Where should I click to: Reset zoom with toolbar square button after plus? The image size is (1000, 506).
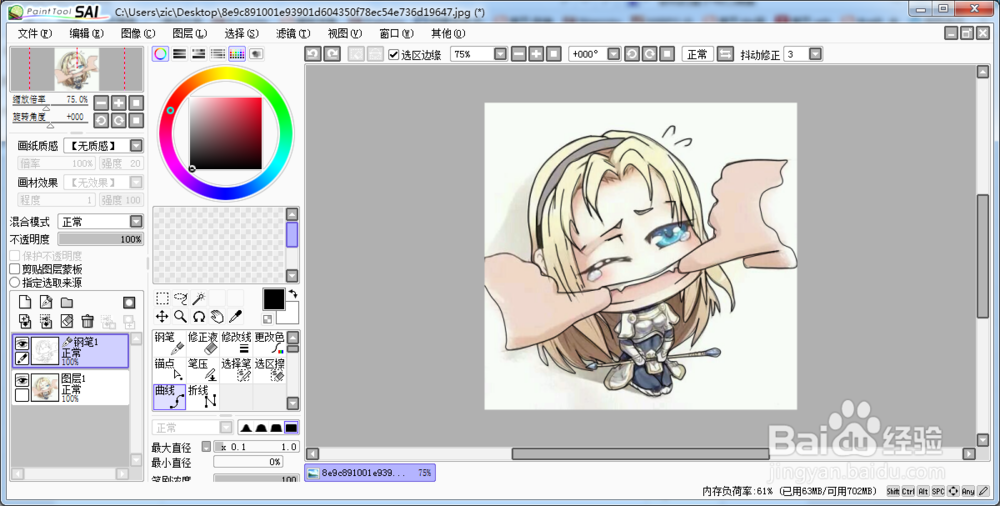[x=554, y=54]
